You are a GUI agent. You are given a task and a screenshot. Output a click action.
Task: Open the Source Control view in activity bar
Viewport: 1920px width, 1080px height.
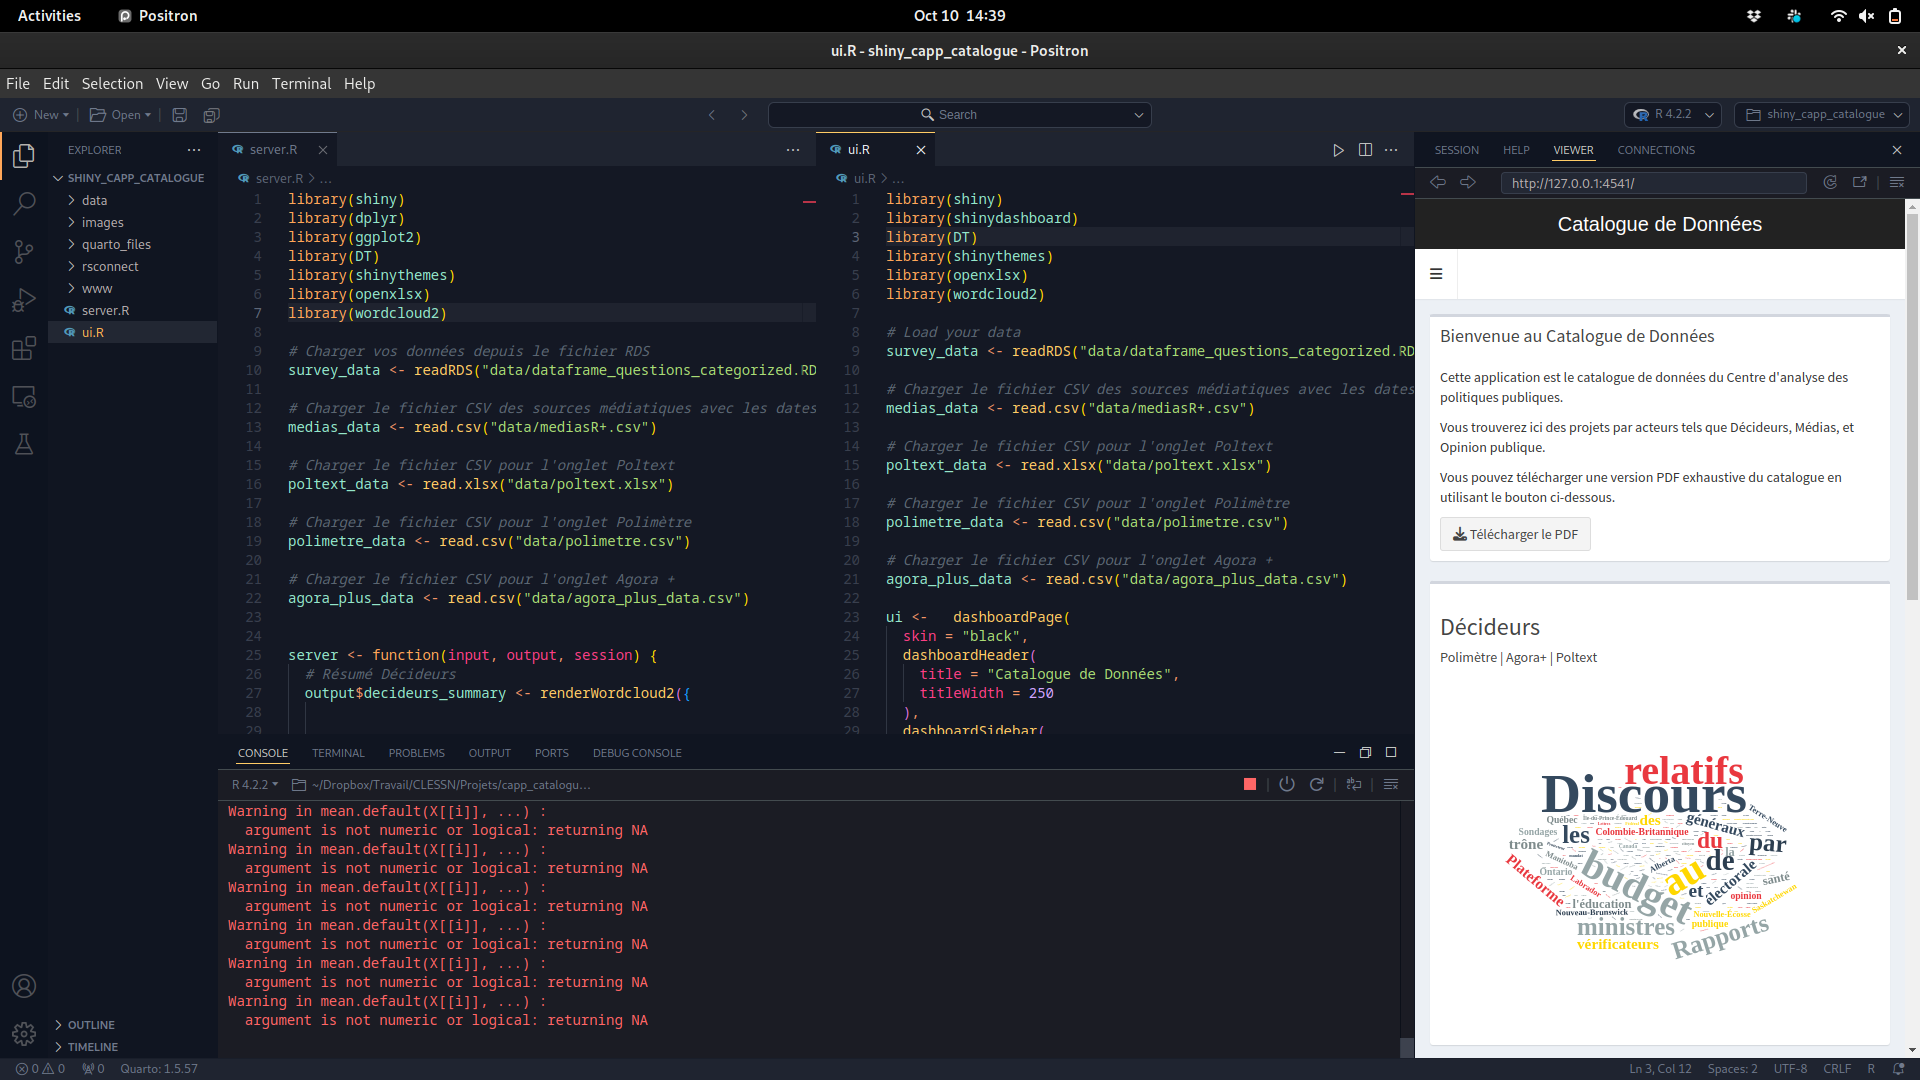pyautogui.click(x=24, y=252)
